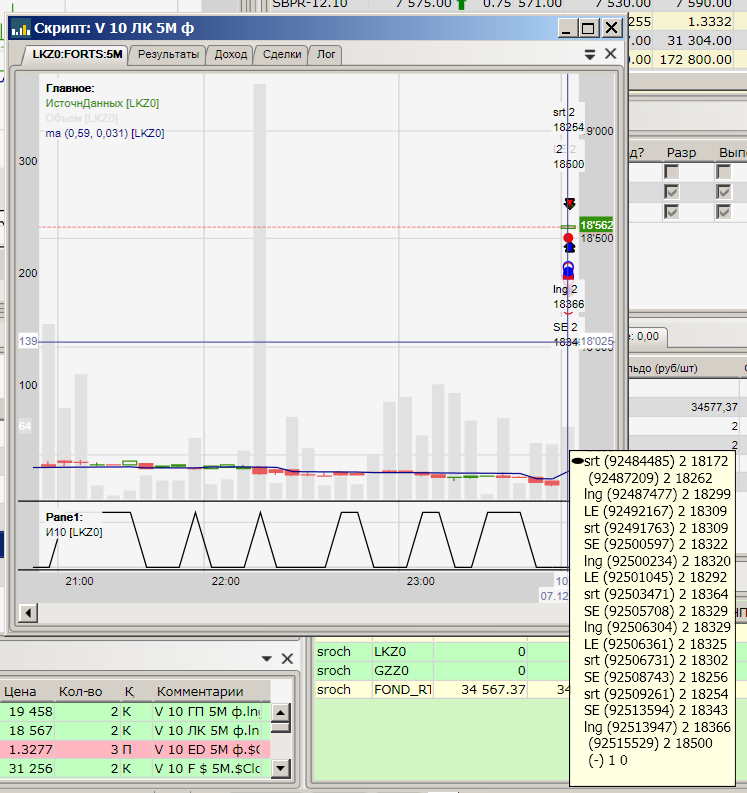Close the lower-left orders panel
This screenshot has width=747, height=793.
[x=287, y=658]
